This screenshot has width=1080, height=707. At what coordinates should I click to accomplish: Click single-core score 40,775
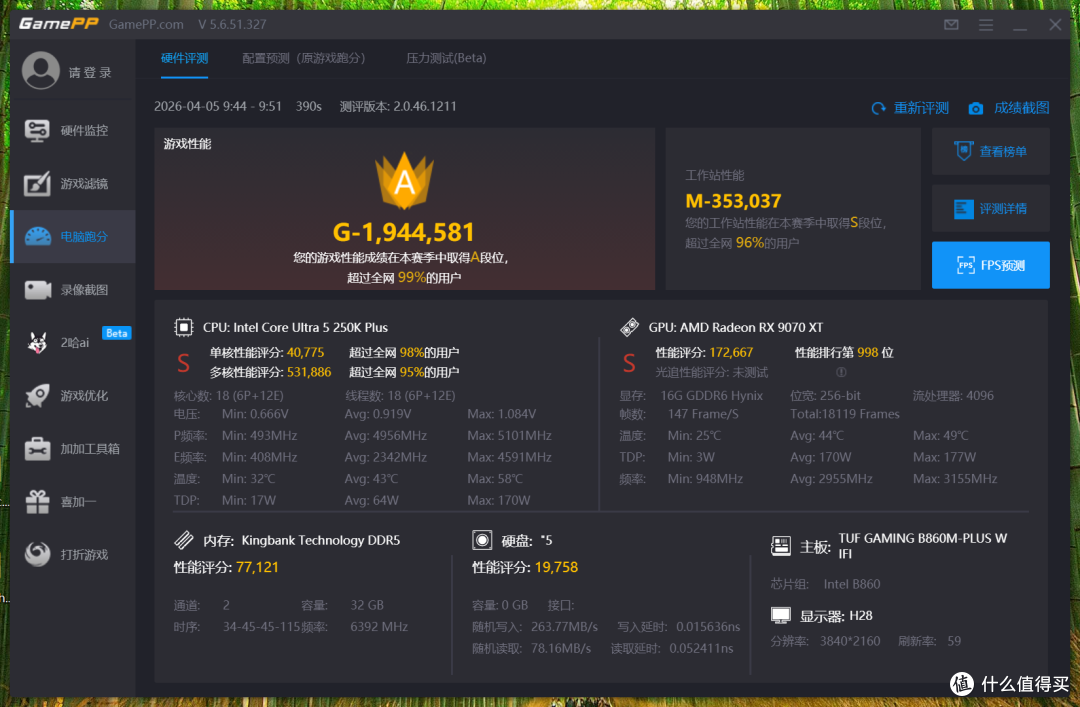[x=305, y=353]
